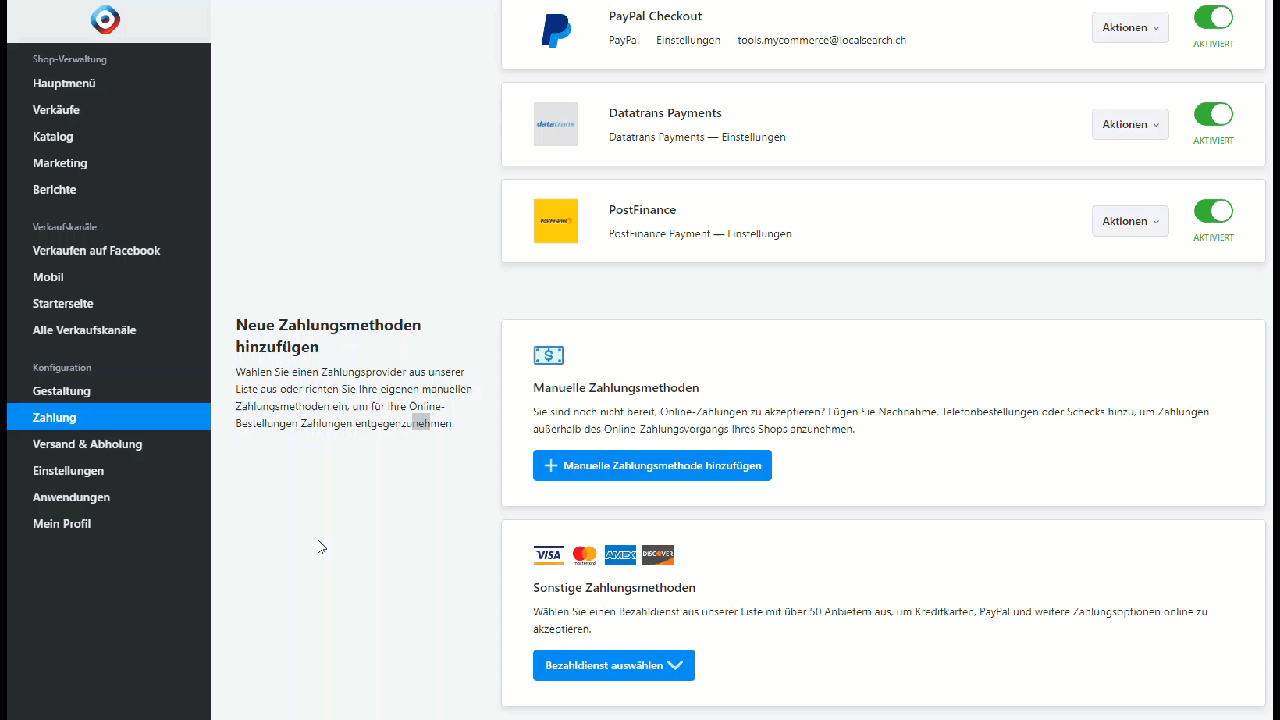Click the Manuelle Zahlungsmethoden heading
This screenshot has height=720, width=1280.
[616, 388]
